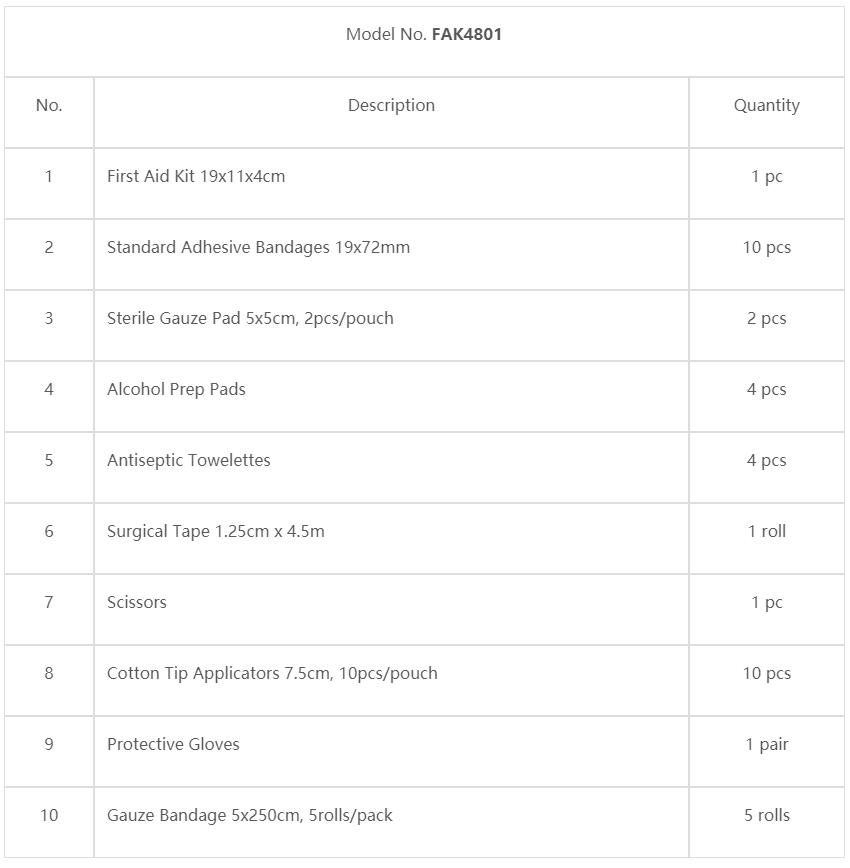Image resolution: width=850 pixels, height=868 pixels.
Task: Select the 2 pcs quantity value
Action: pos(766,318)
